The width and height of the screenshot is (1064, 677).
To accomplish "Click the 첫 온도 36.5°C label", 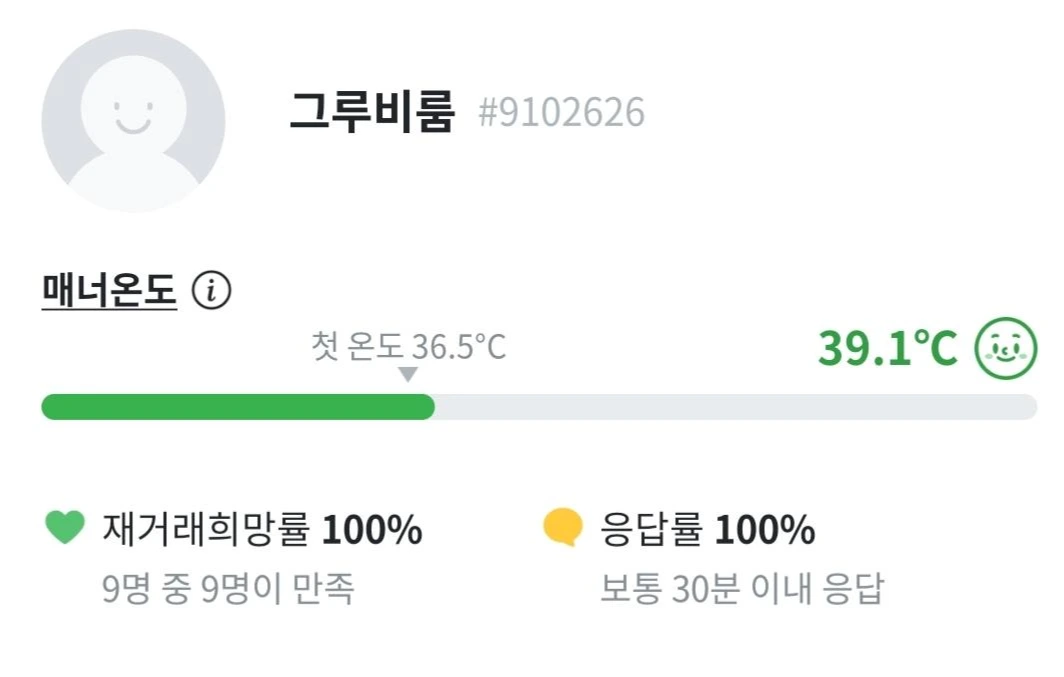I will point(408,347).
